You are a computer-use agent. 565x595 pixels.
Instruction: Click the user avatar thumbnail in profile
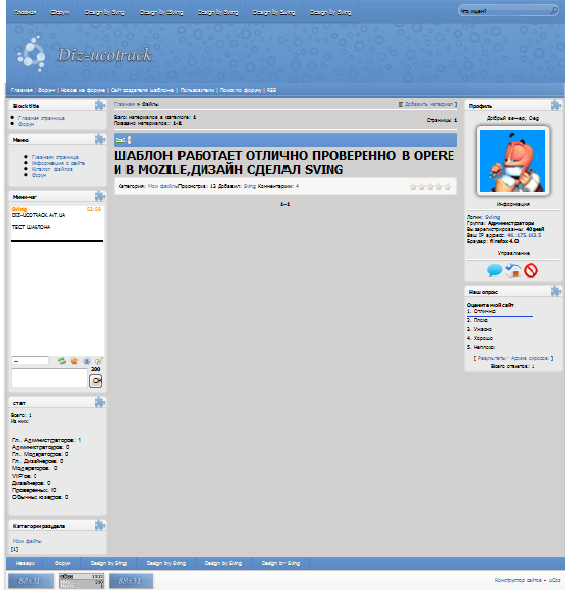[513, 161]
